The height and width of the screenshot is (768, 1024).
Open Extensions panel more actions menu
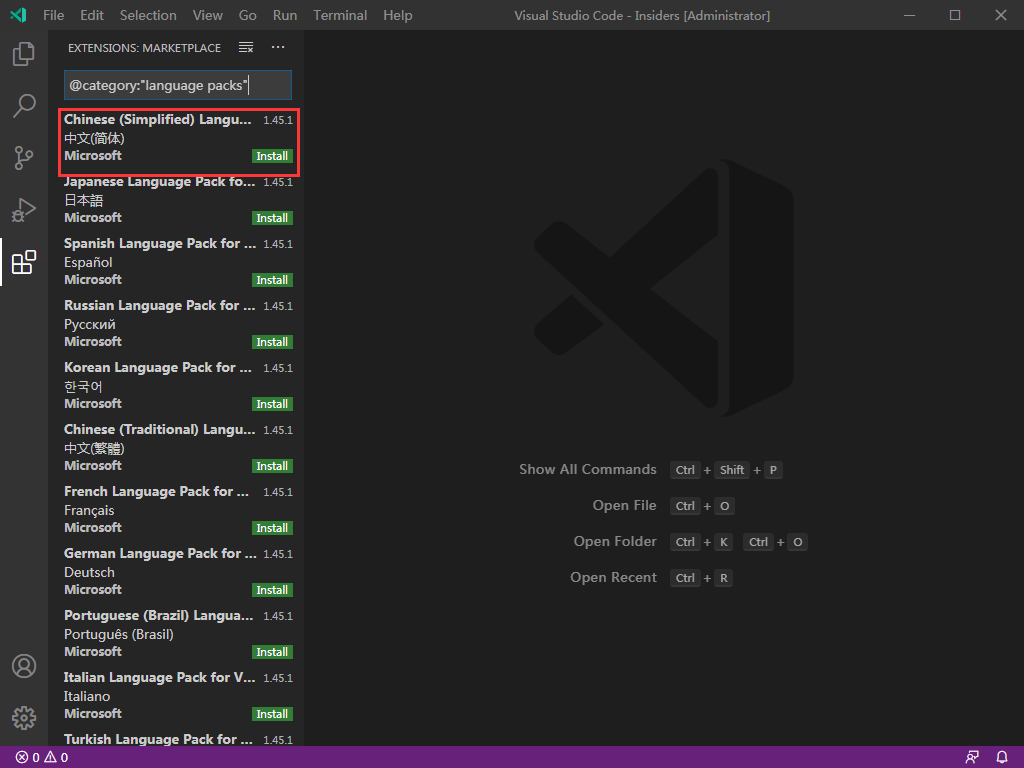[278, 47]
